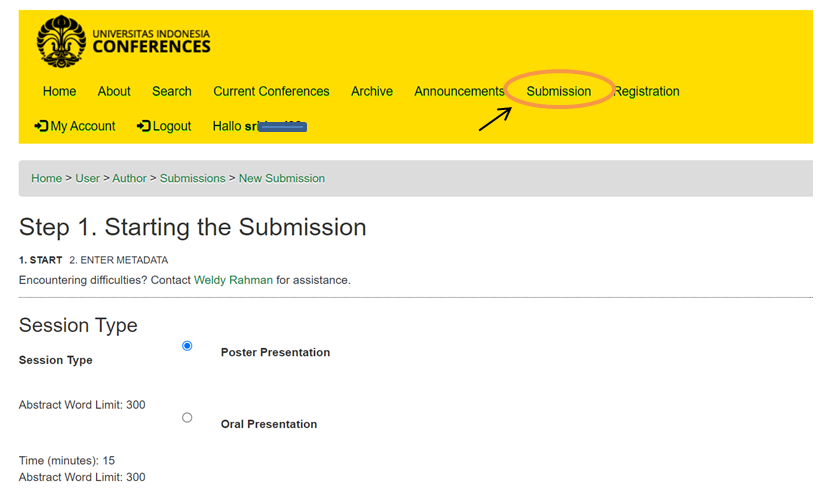Click the circled Submission menu item
Viewport: 828px width, 495px height.
click(x=558, y=91)
